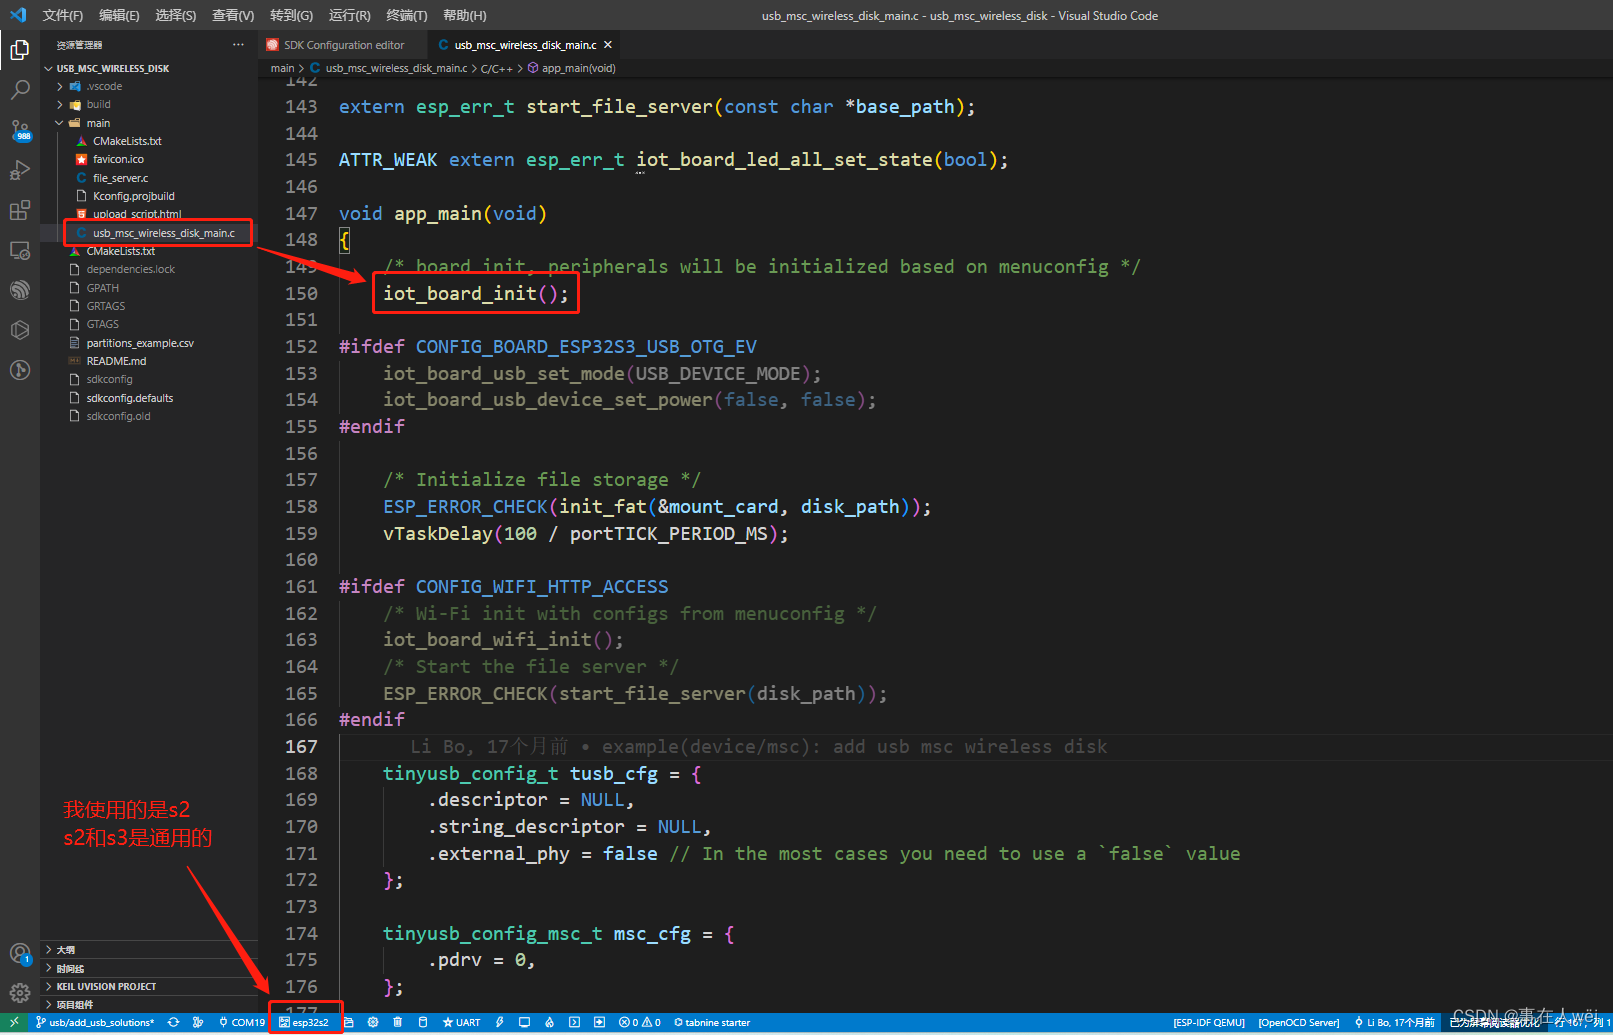Open the ESP-IDF Explorer icon in activity bar

point(20,290)
